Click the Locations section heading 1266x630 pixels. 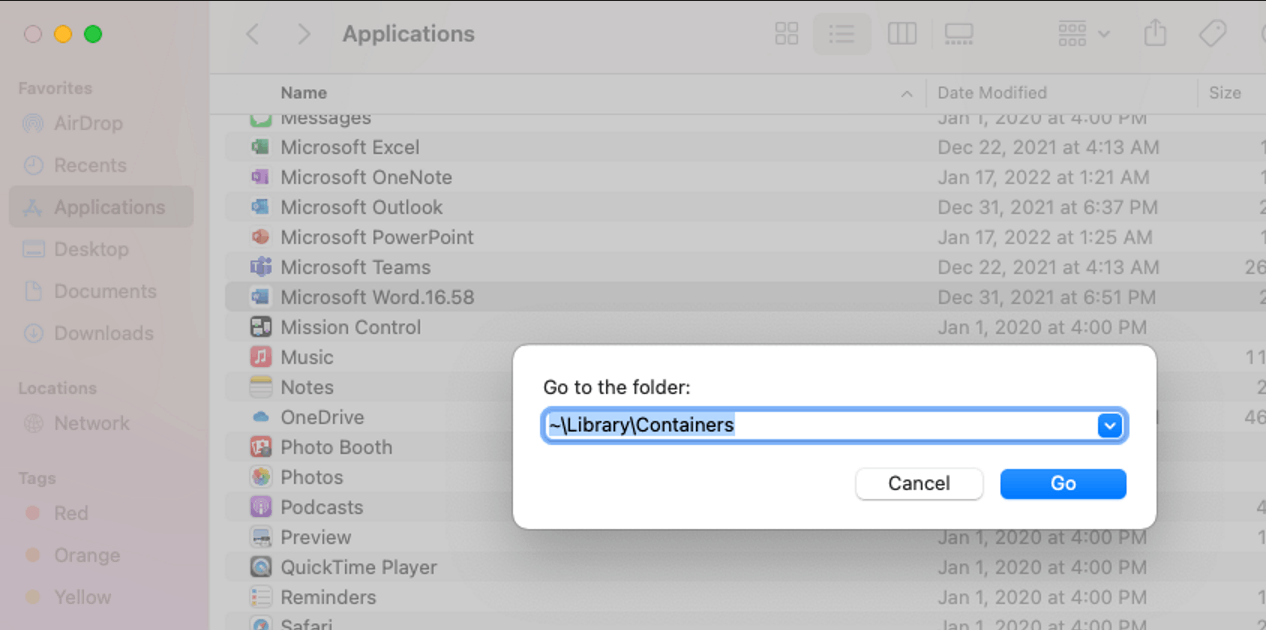57,388
